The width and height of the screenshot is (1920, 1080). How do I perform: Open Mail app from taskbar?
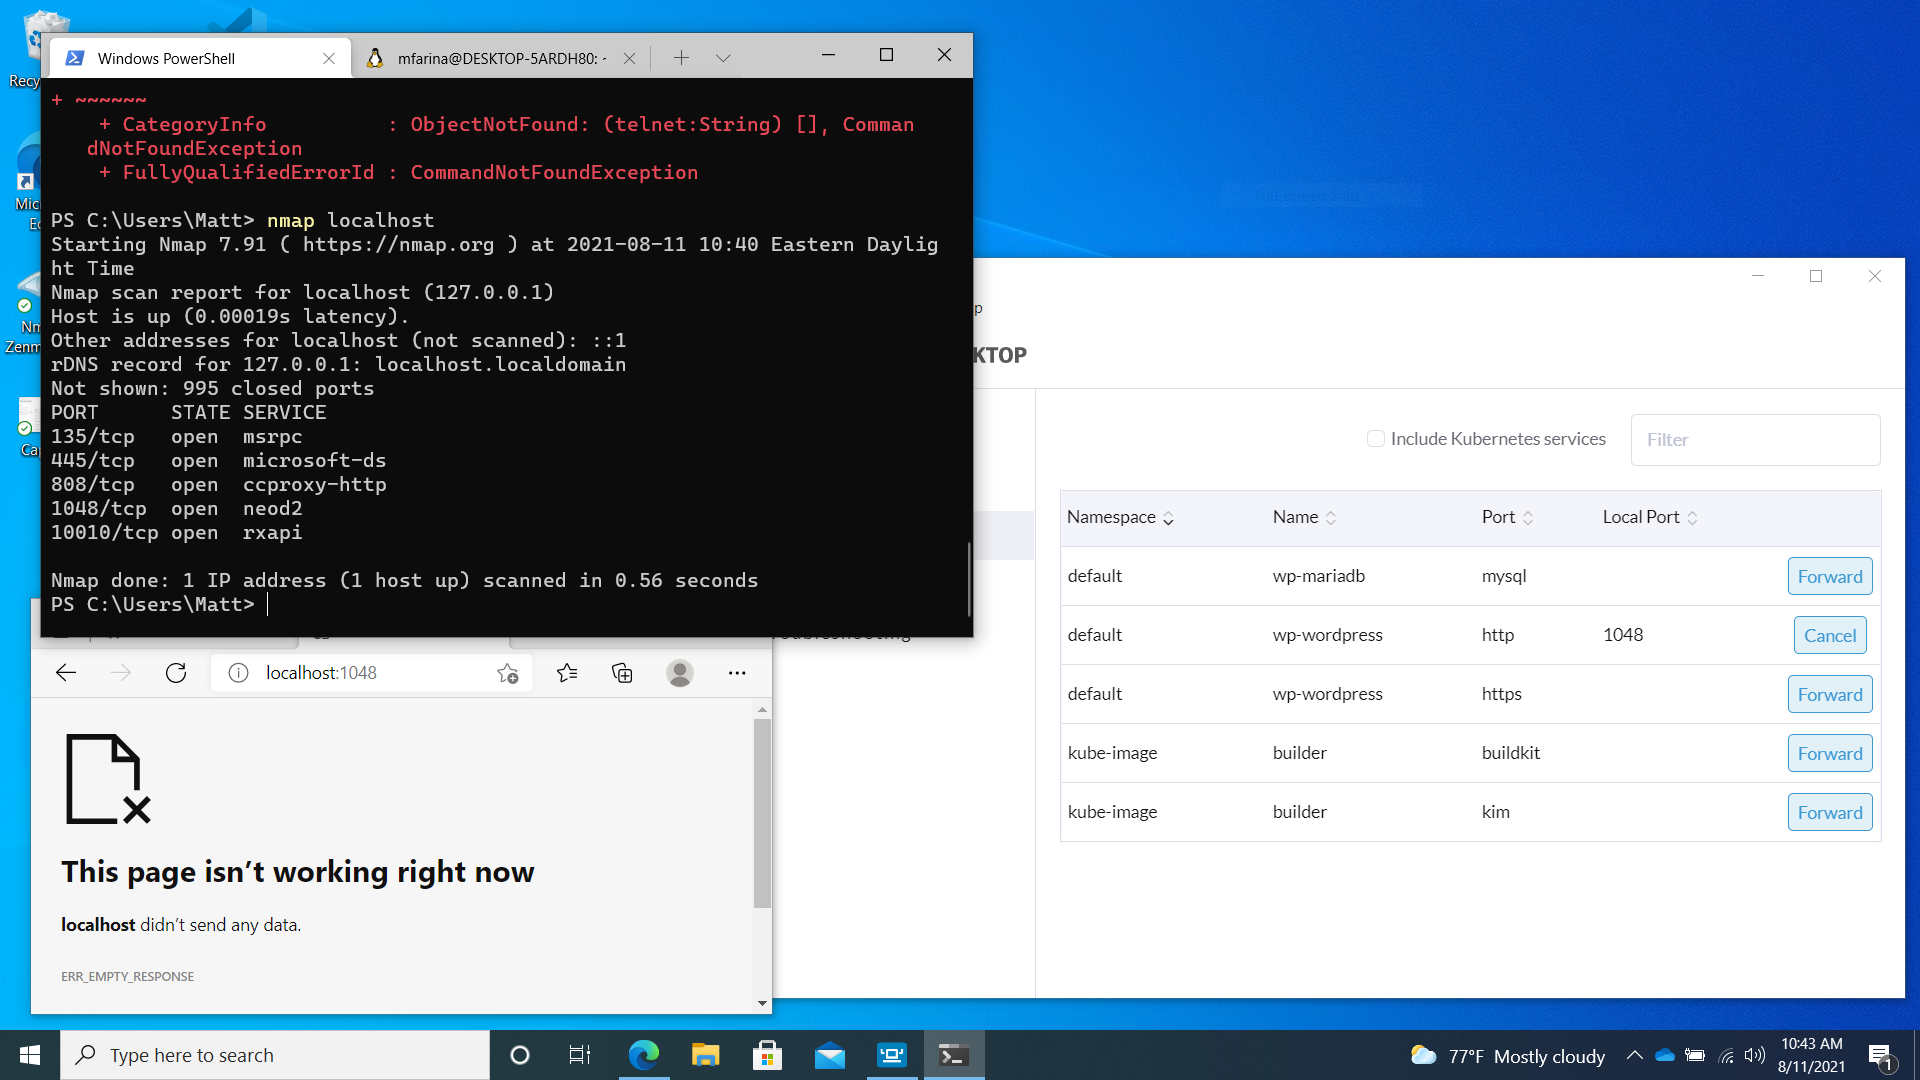coord(830,1055)
